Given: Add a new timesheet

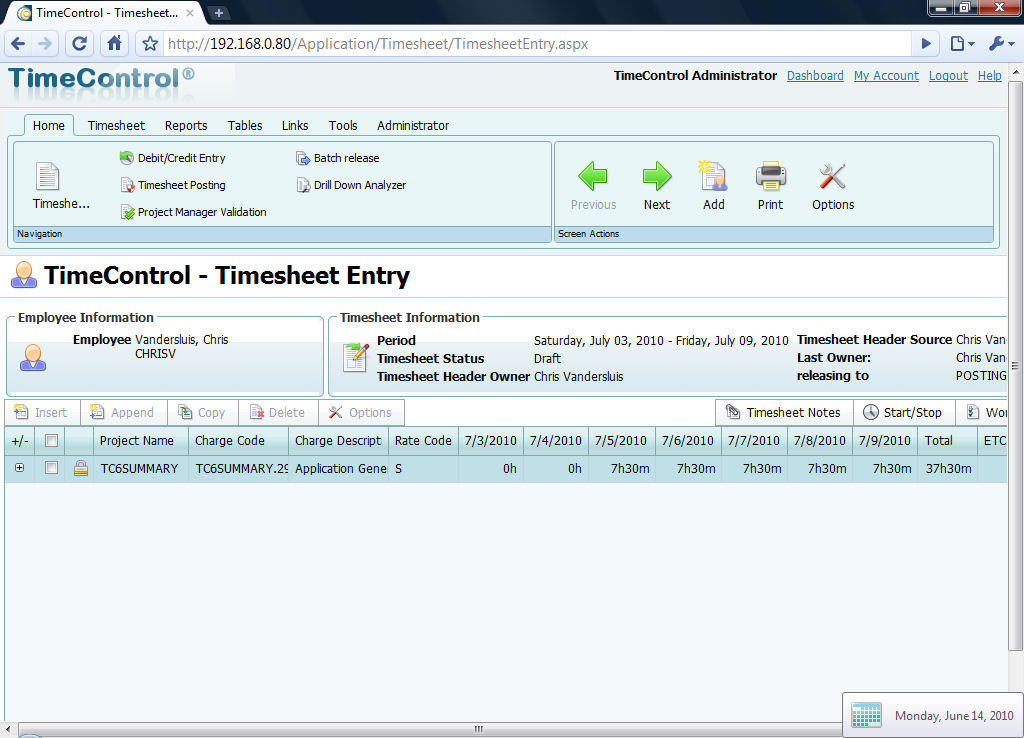Looking at the screenshot, I should 713,186.
